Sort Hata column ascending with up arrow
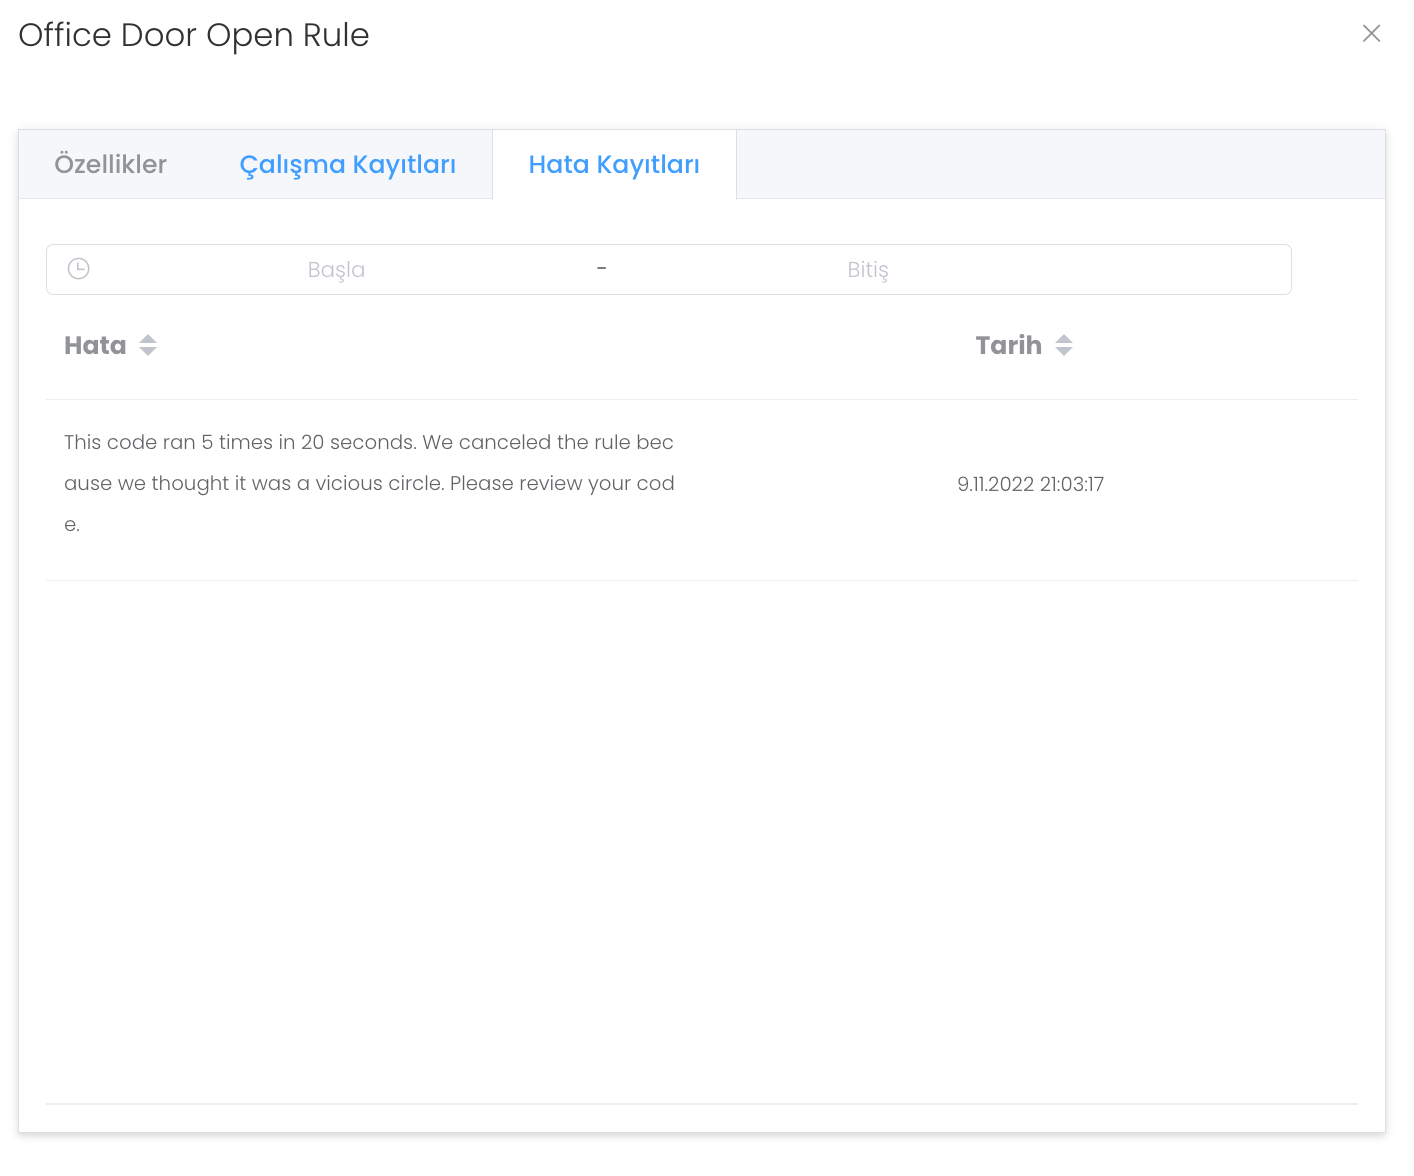1414x1176 pixels. [x=148, y=339]
